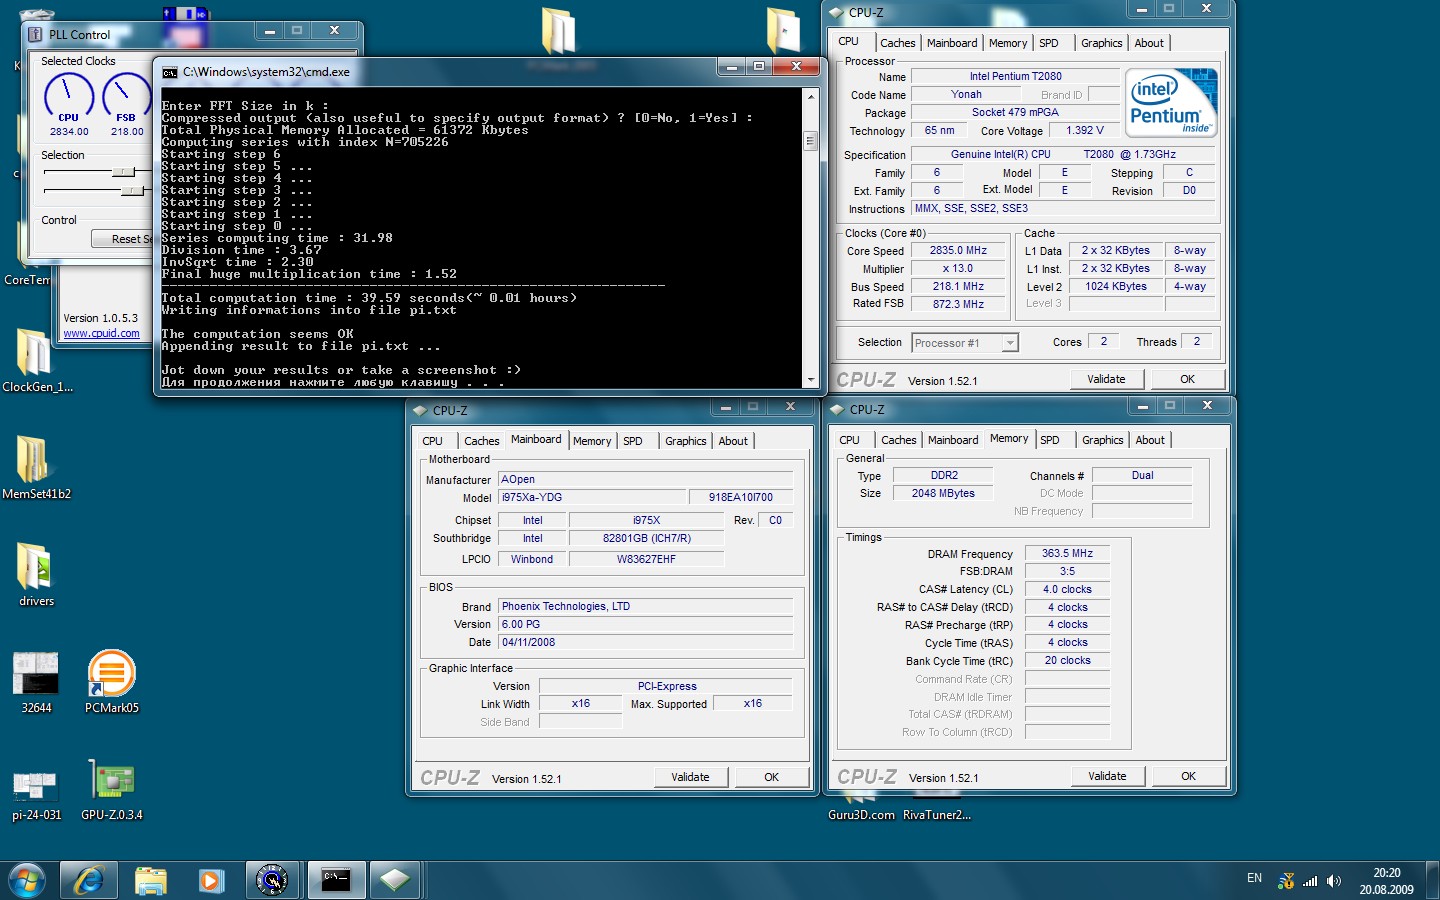This screenshot has width=1440, height=900.
Task: Click the Intel Pentium T2080 name field
Action: [x=1015, y=76]
